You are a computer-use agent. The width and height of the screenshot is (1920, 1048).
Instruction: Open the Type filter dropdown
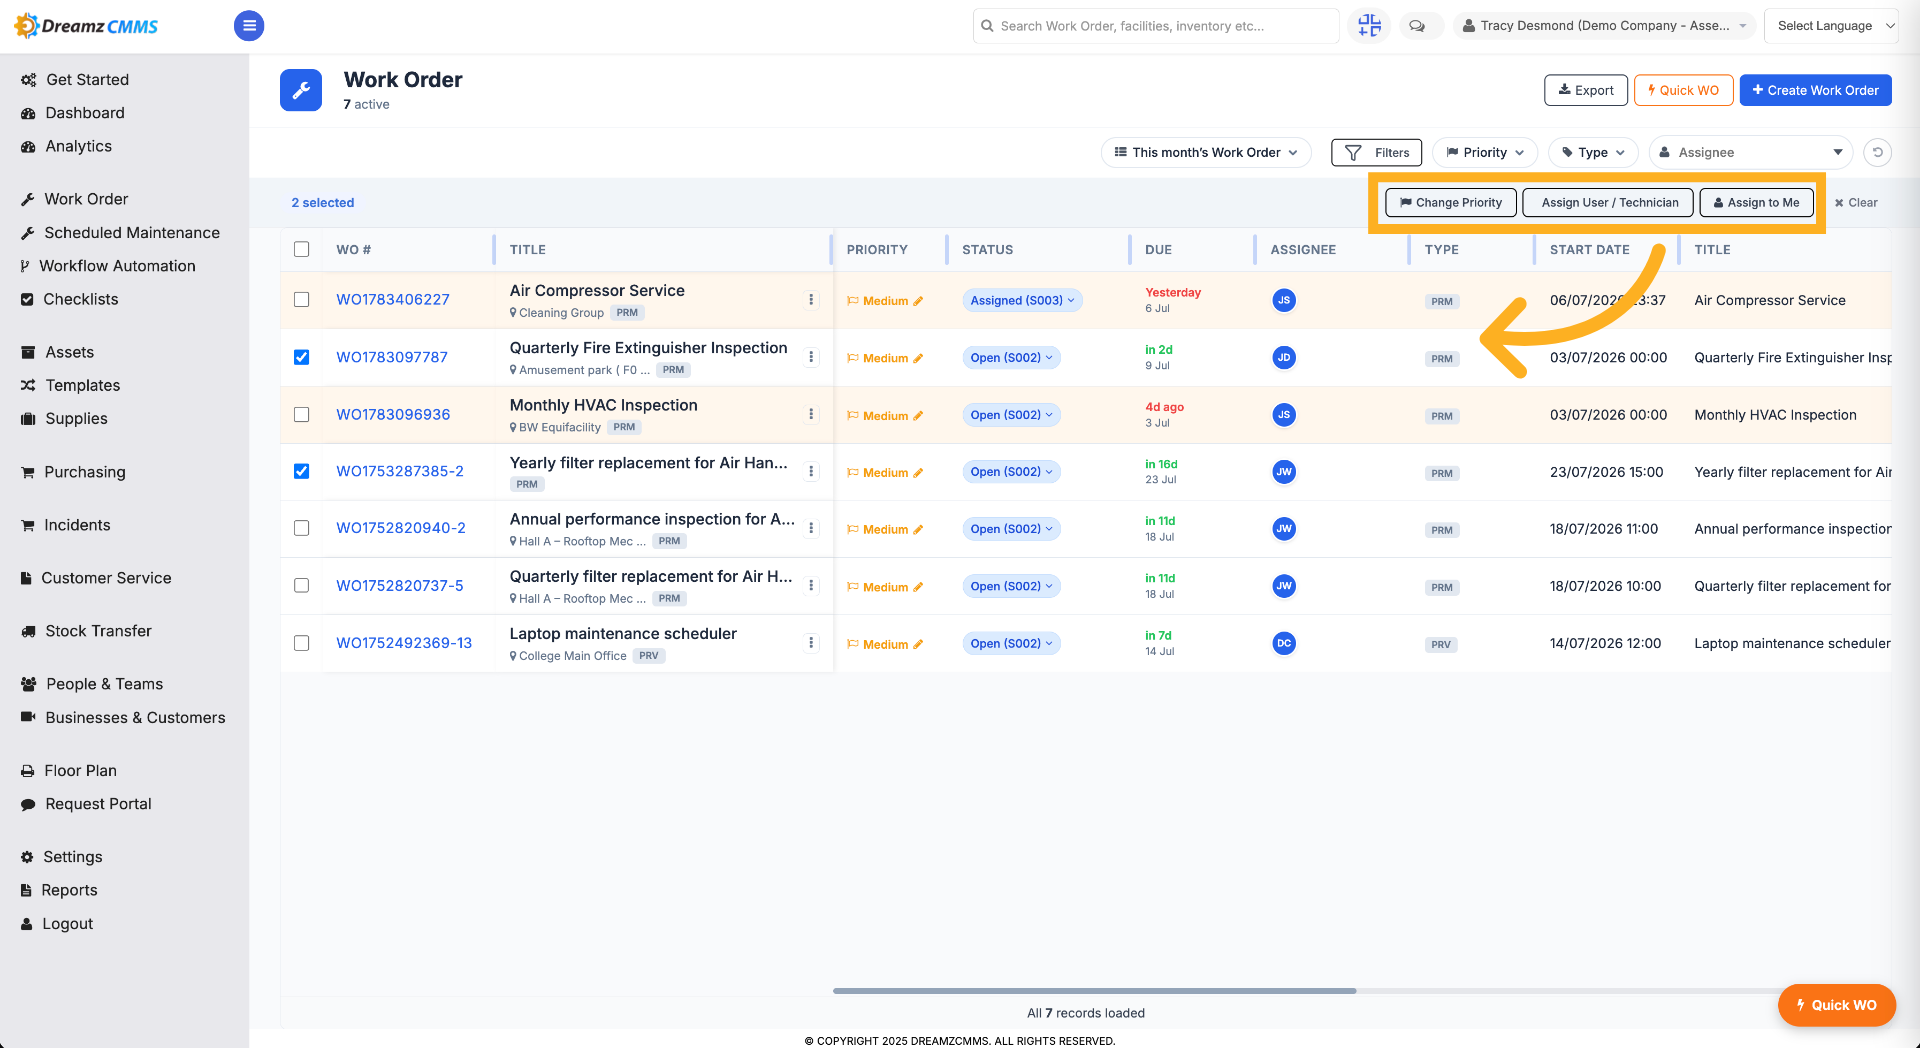(1593, 152)
